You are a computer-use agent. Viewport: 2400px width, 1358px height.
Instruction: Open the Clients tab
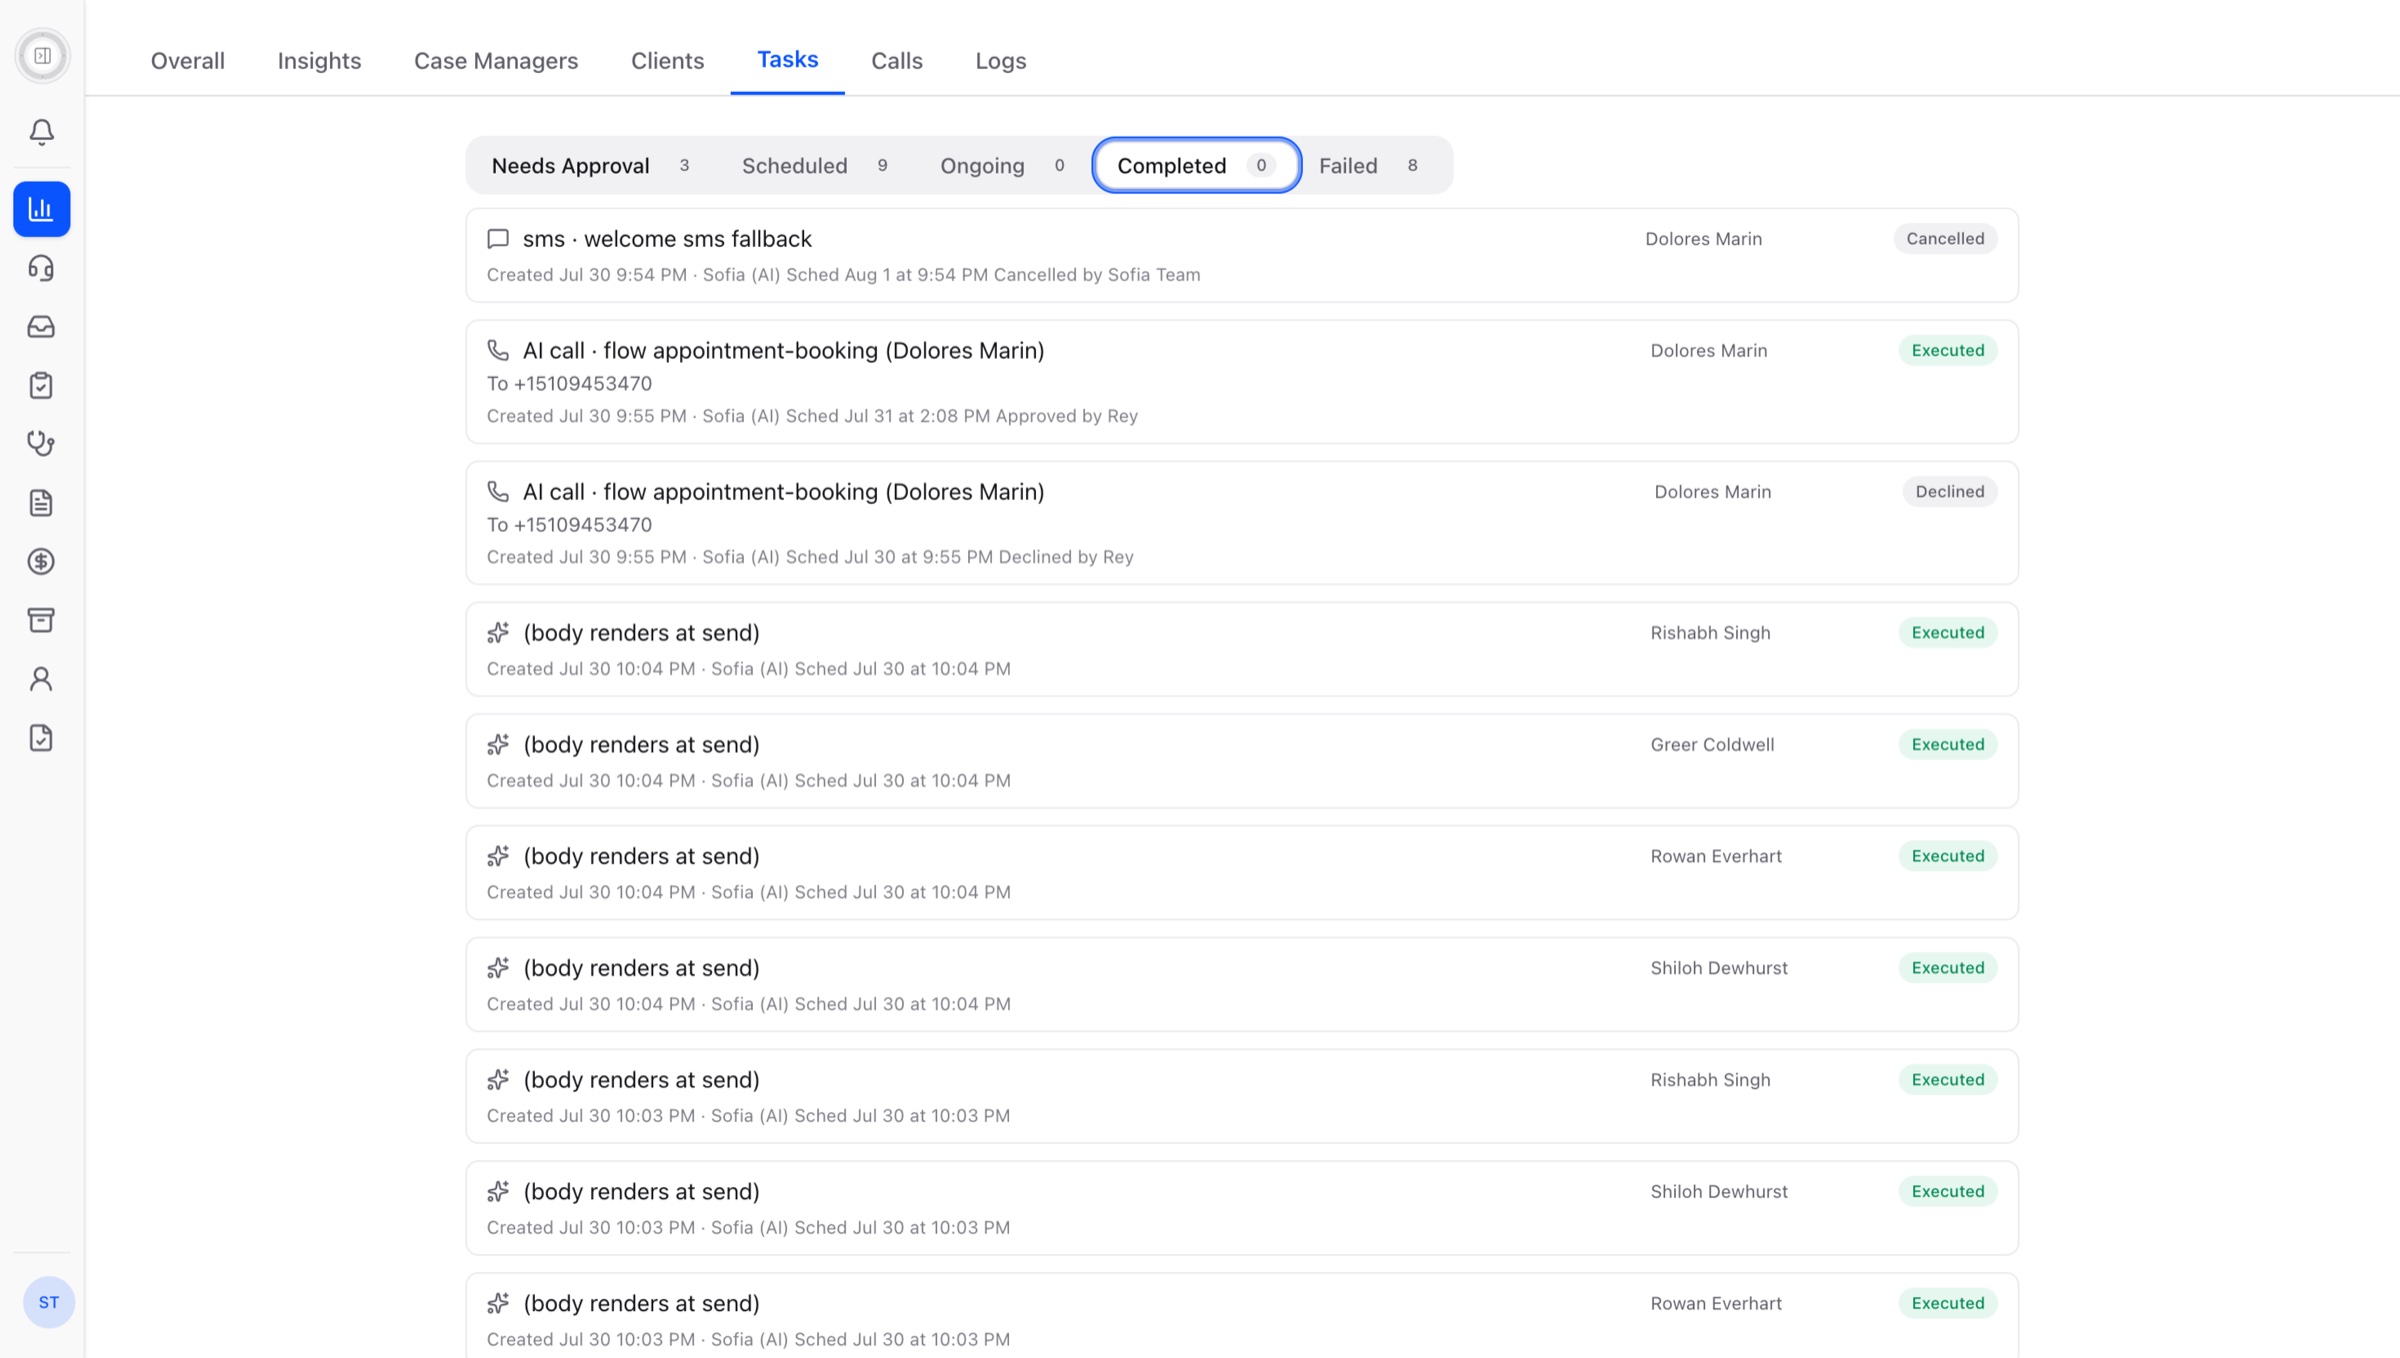click(x=668, y=60)
